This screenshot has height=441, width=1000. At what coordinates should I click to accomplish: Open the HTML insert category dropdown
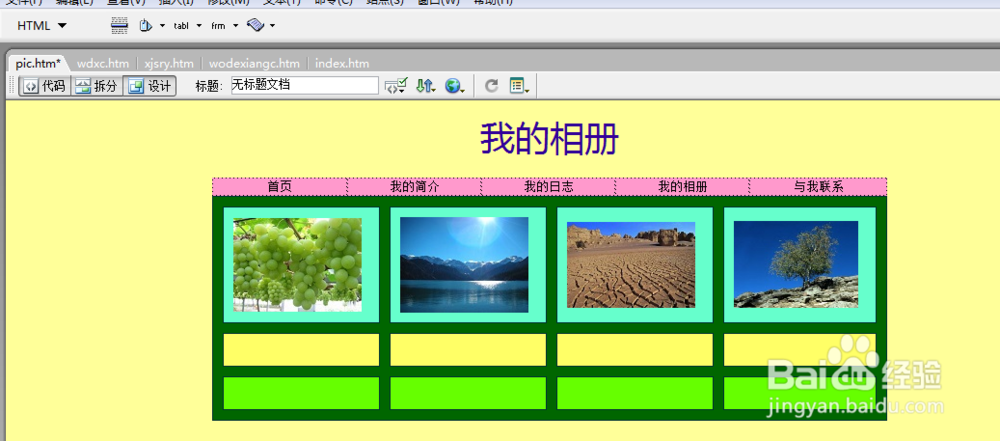pos(41,26)
